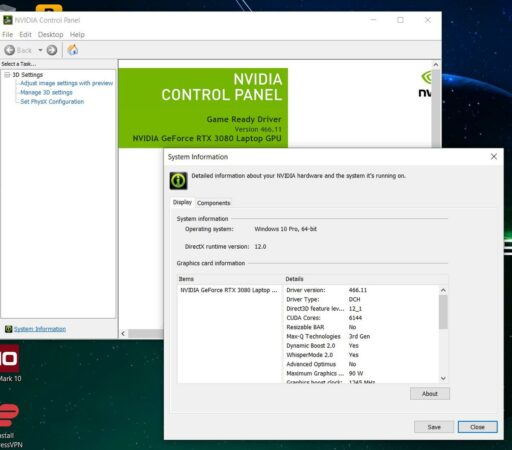The width and height of the screenshot is (512, 450).
Task: Click Windows 10 Pro, 64-bit text
Action: [x=285, y=229]
